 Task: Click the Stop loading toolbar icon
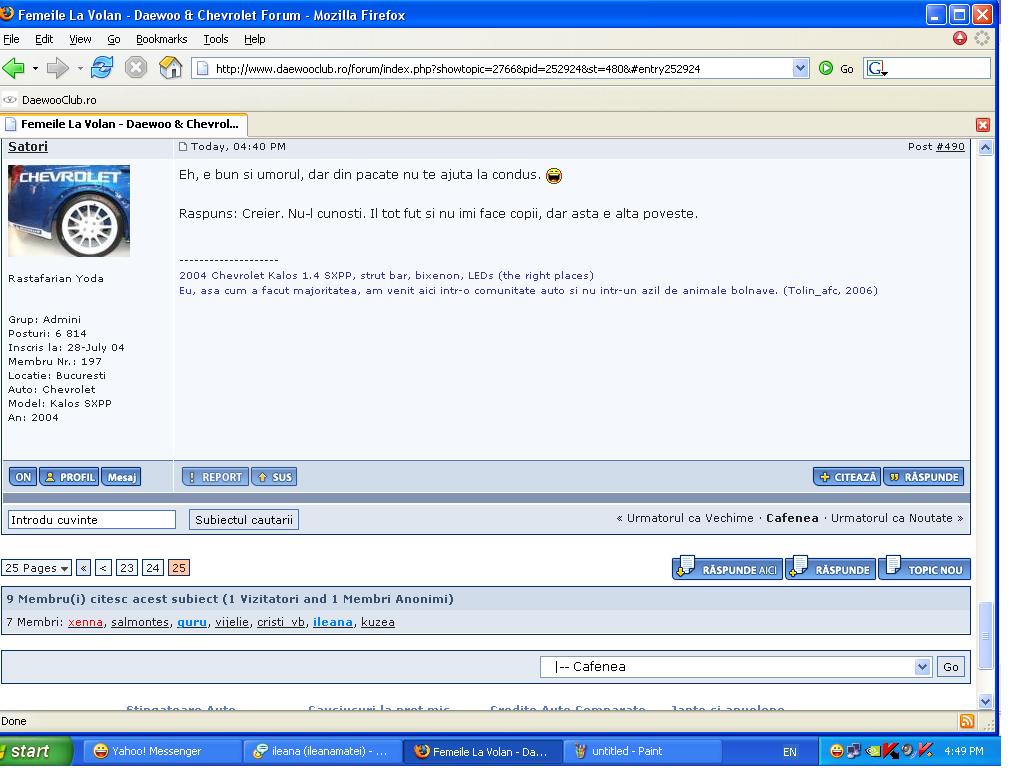click(x=136, y=68)
